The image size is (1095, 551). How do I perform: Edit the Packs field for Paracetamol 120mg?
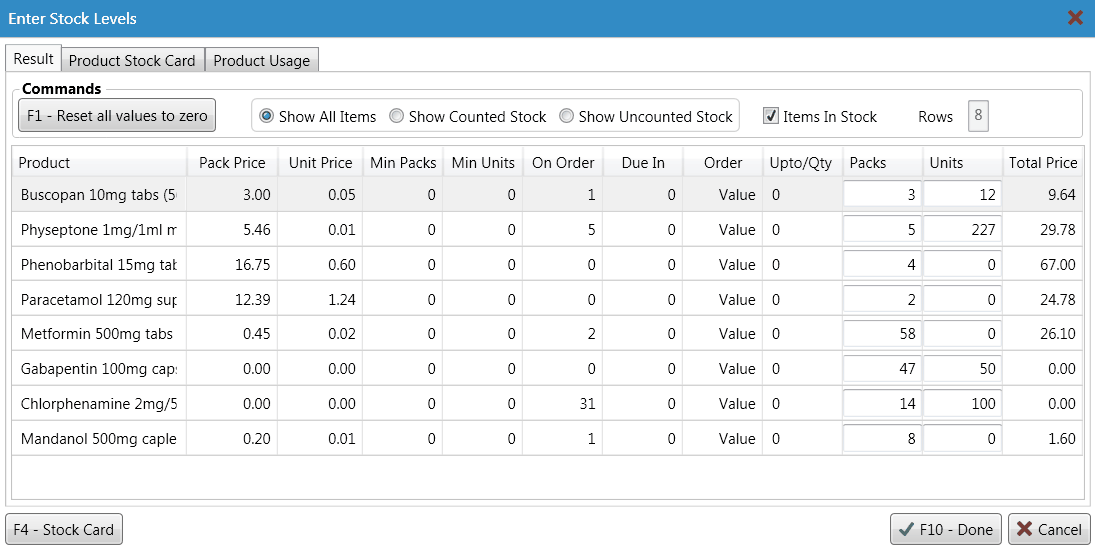pyautogui.click(x=883, y=299)
